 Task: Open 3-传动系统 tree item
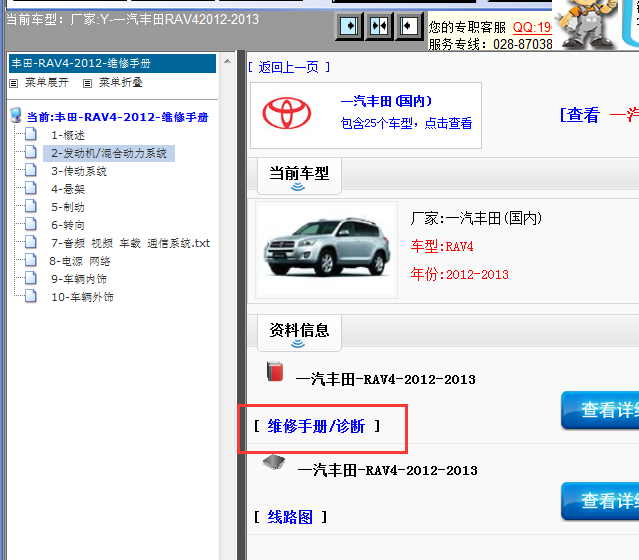point(79,171)
